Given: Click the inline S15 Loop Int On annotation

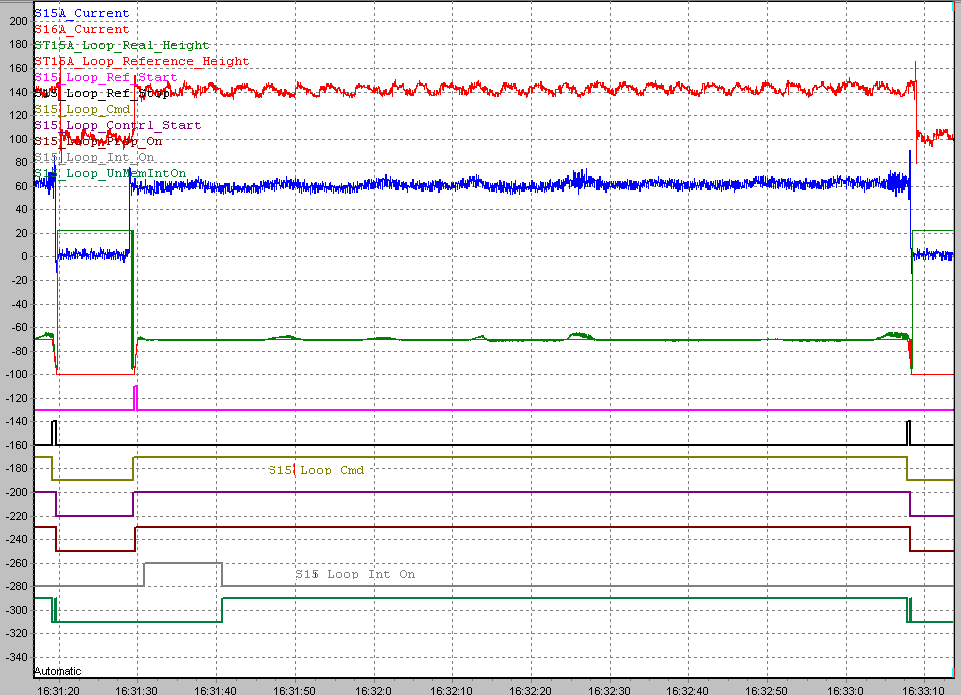Looking at the screenshot, I should (355, 574).
